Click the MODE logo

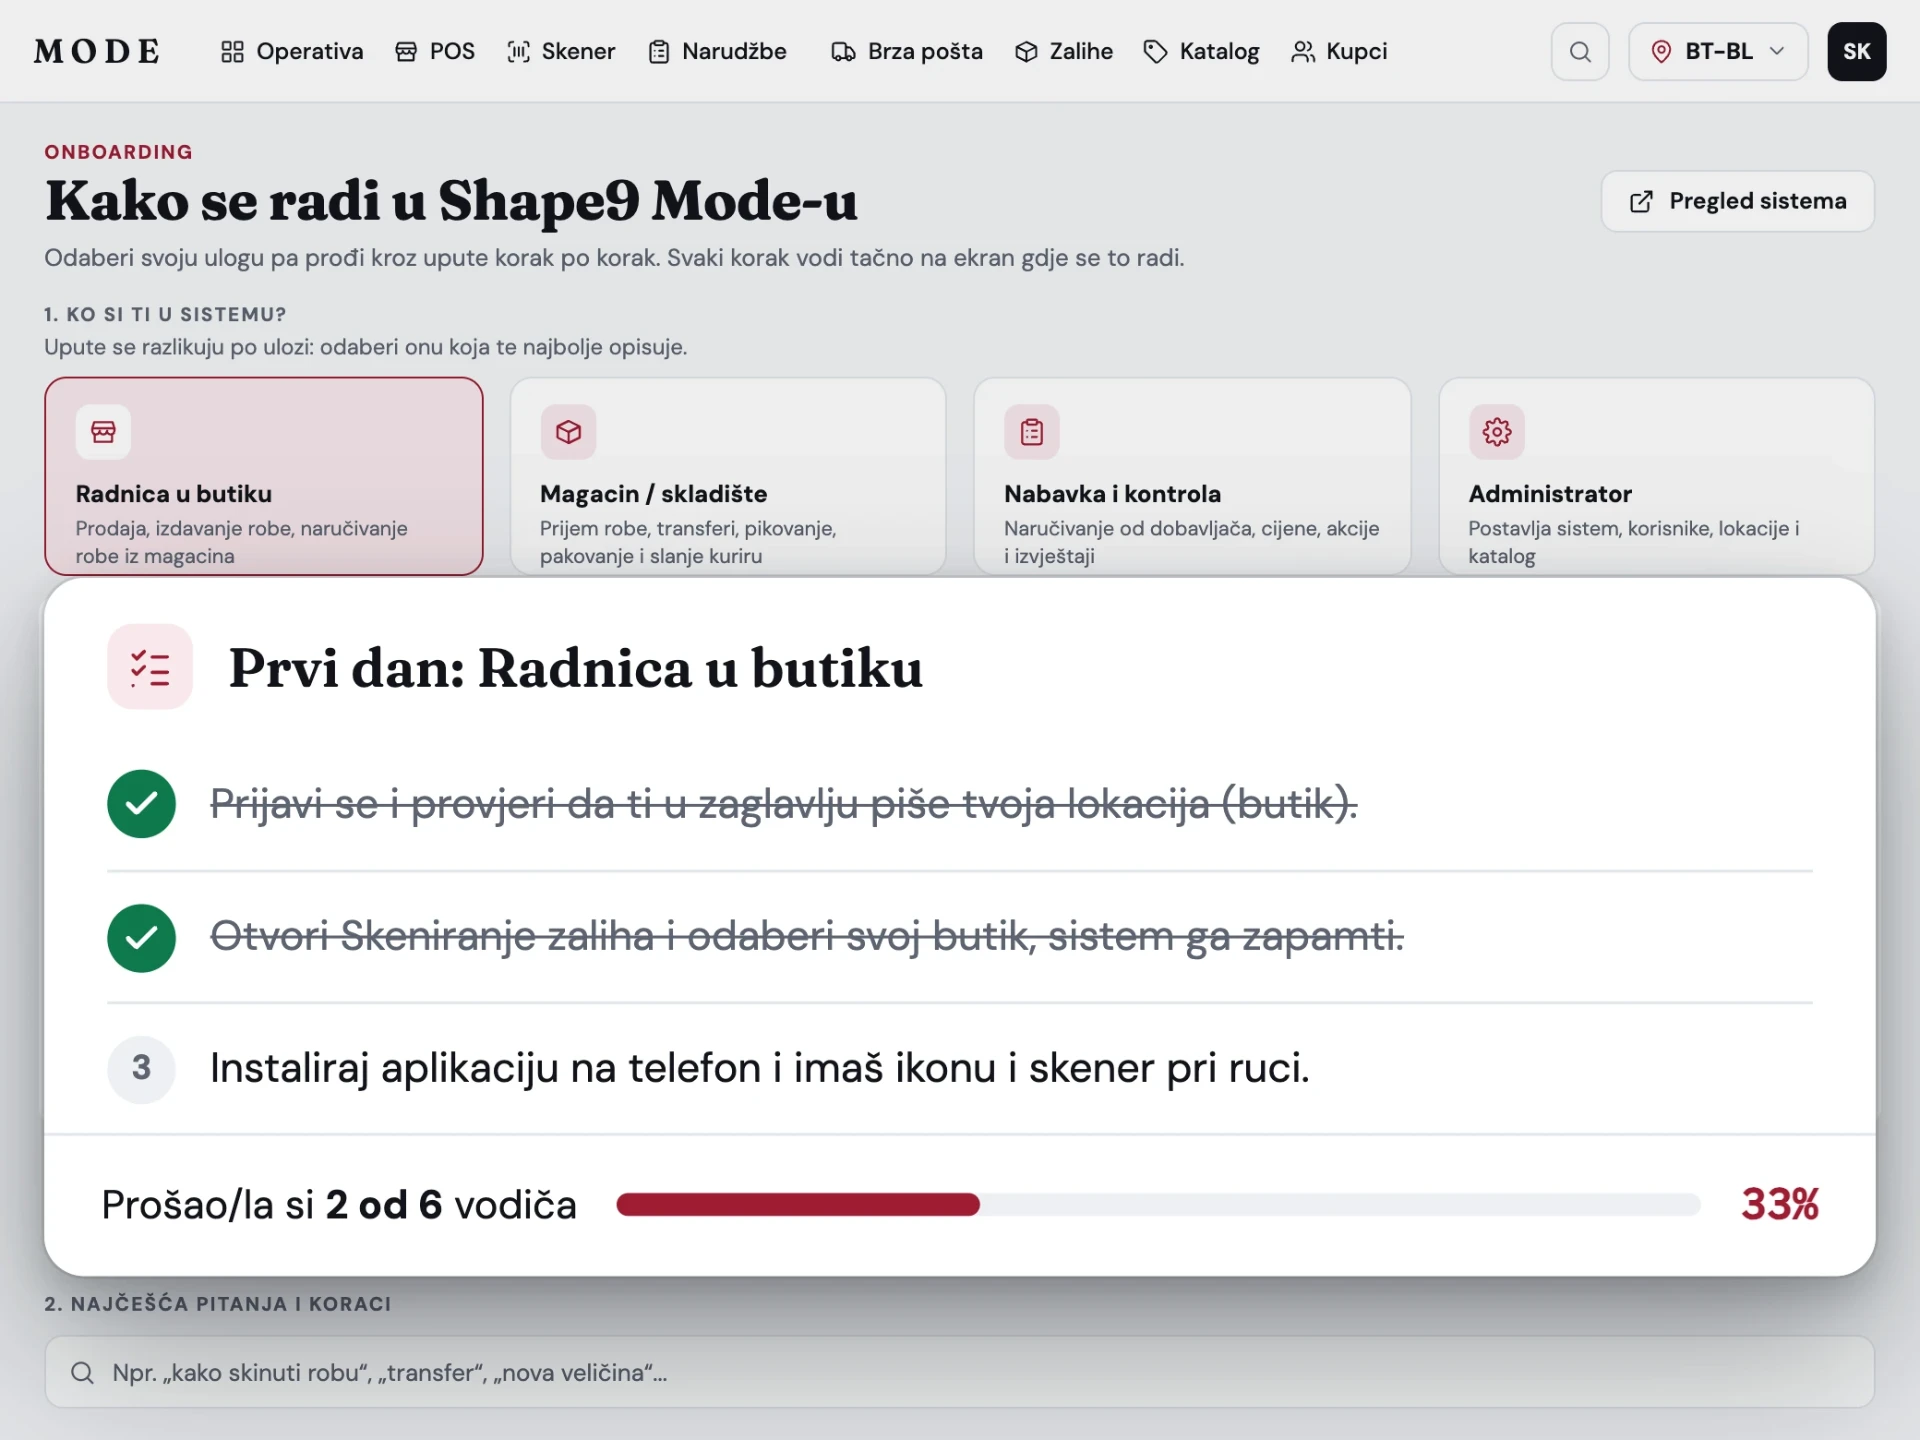point(97,51)
